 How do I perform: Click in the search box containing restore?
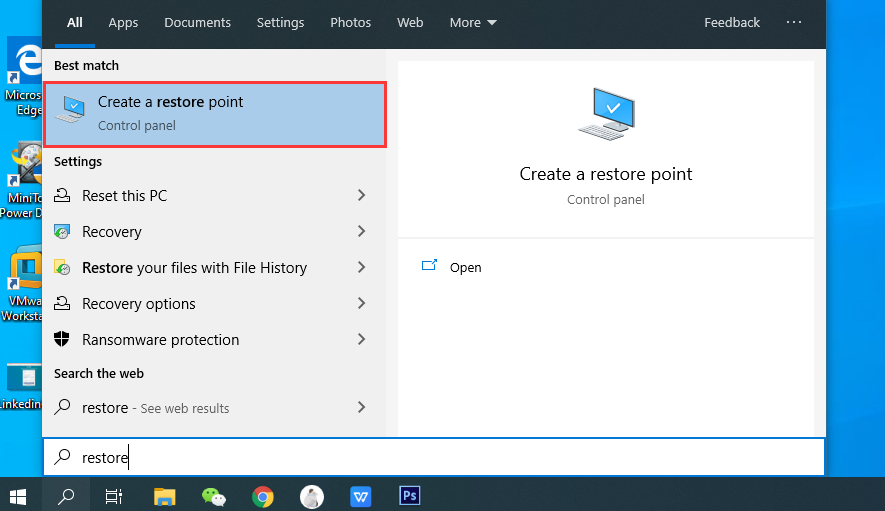tap(434, 457)
